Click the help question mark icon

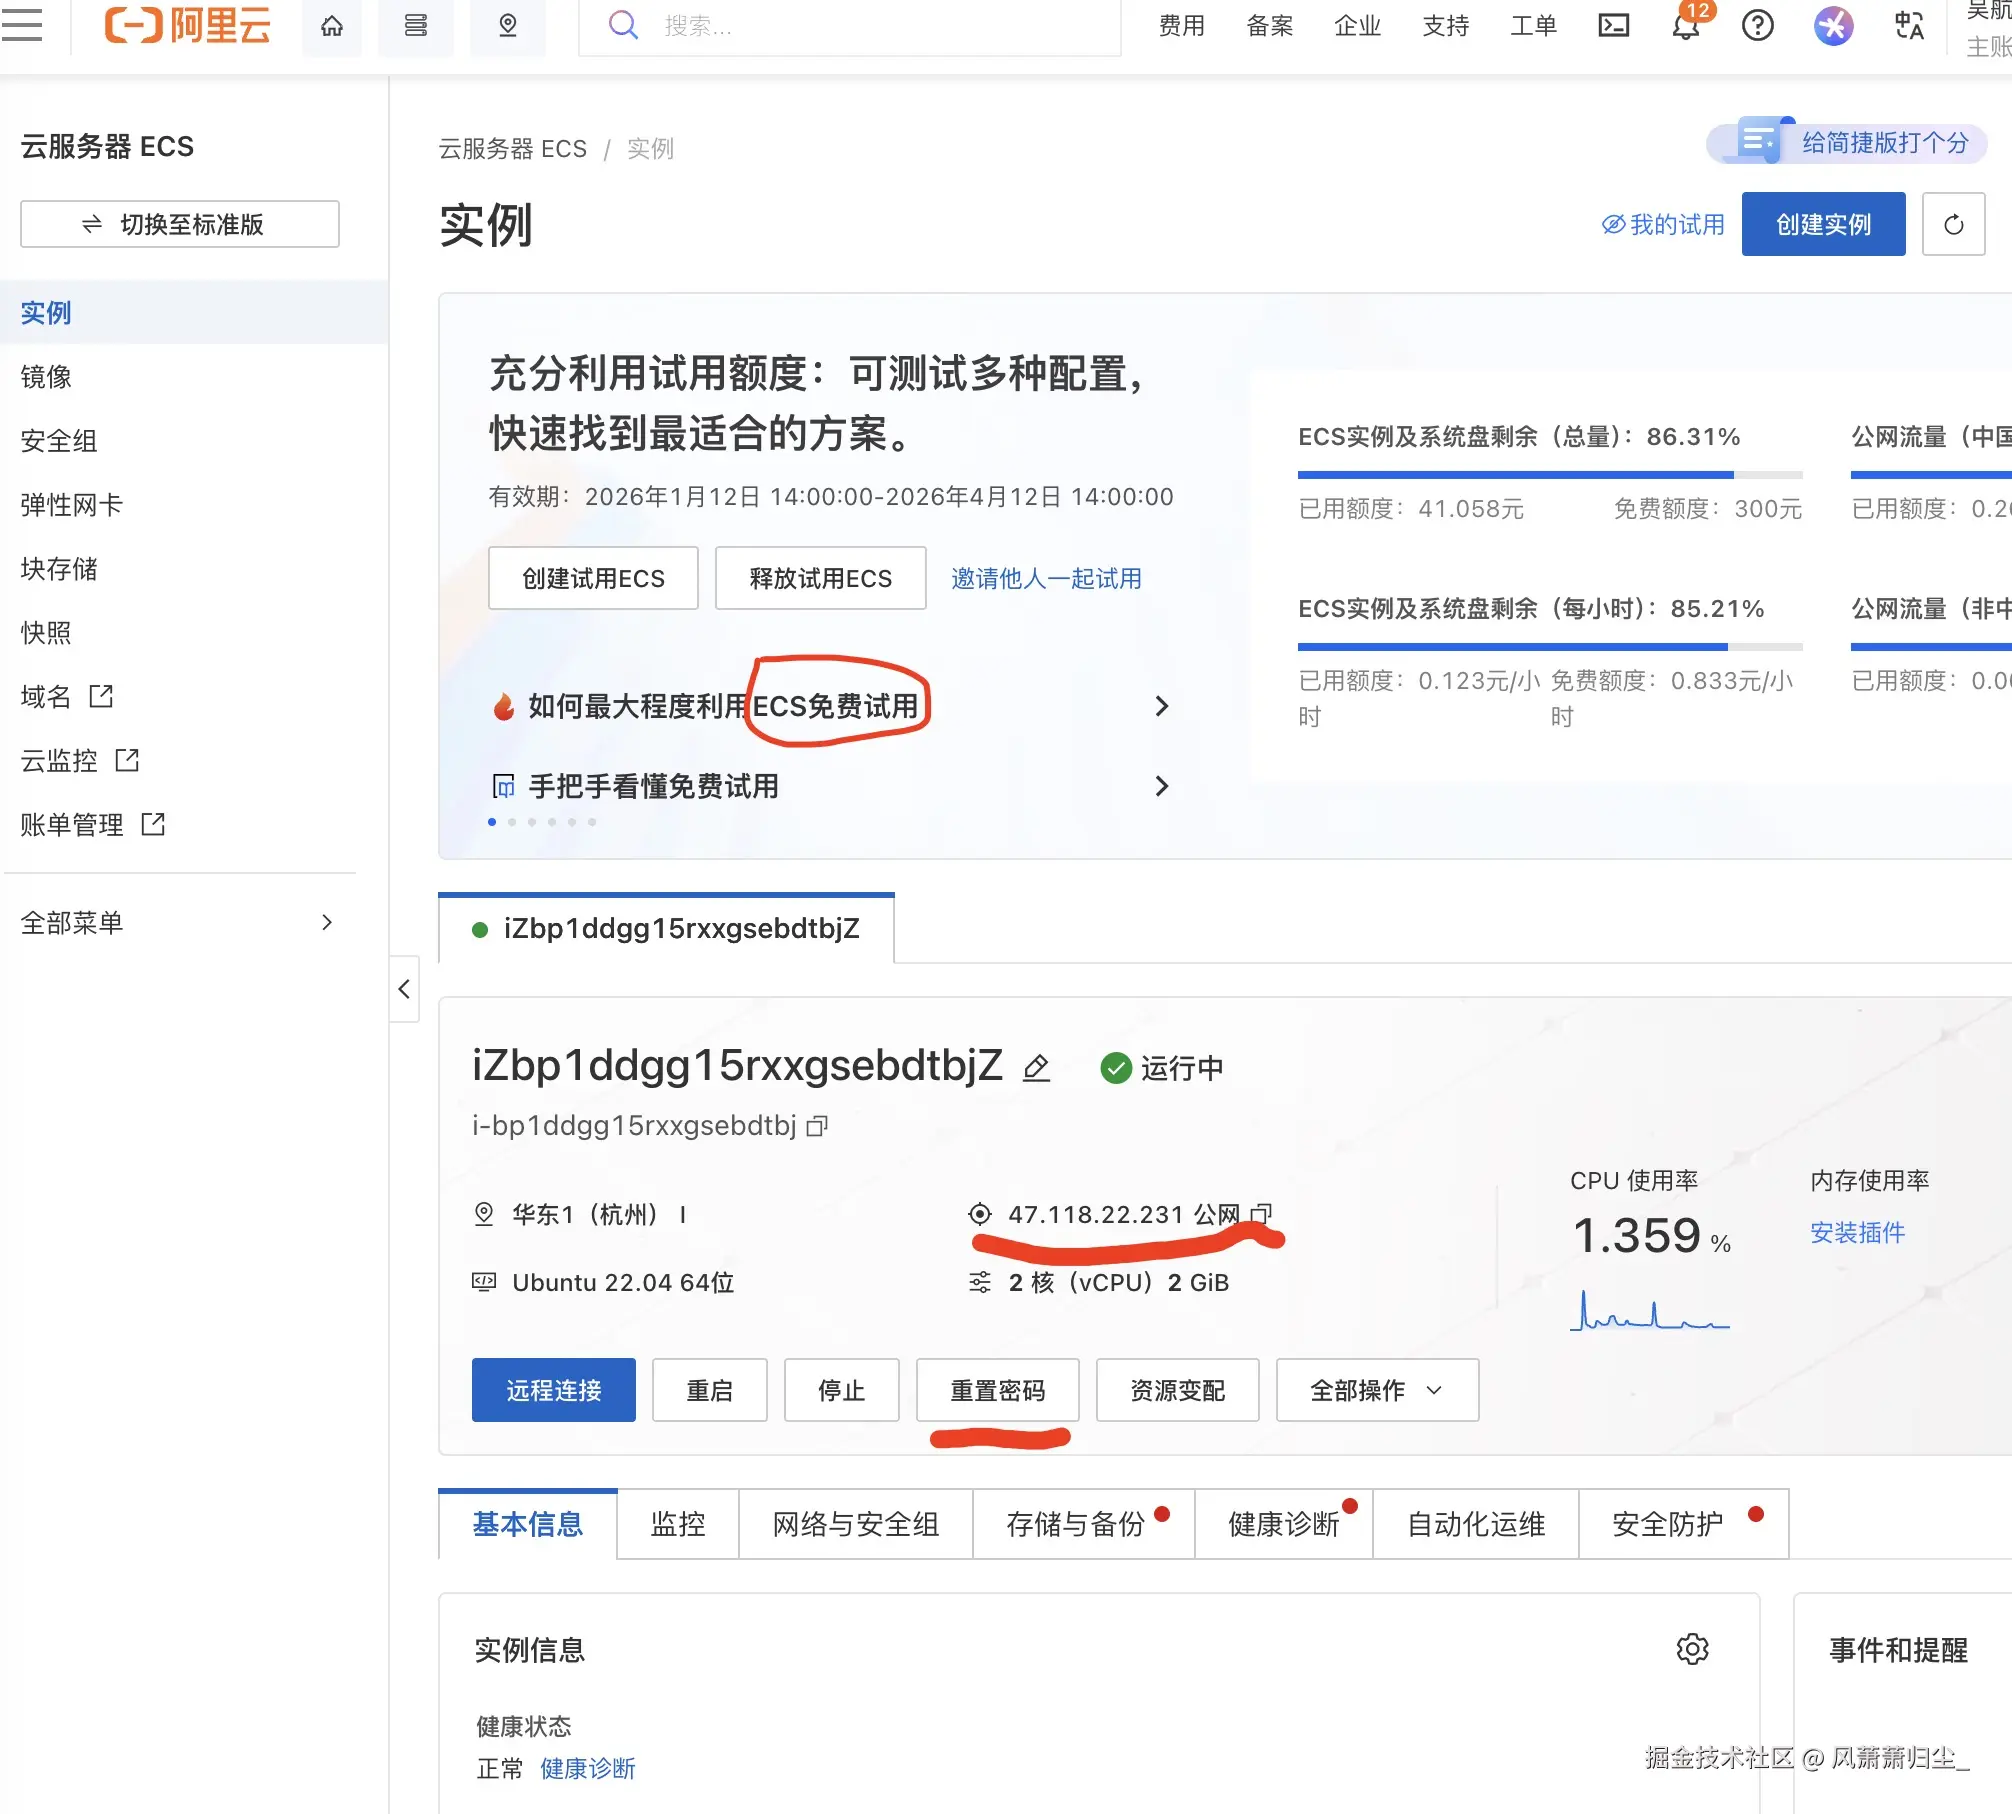click(1757, 26)
